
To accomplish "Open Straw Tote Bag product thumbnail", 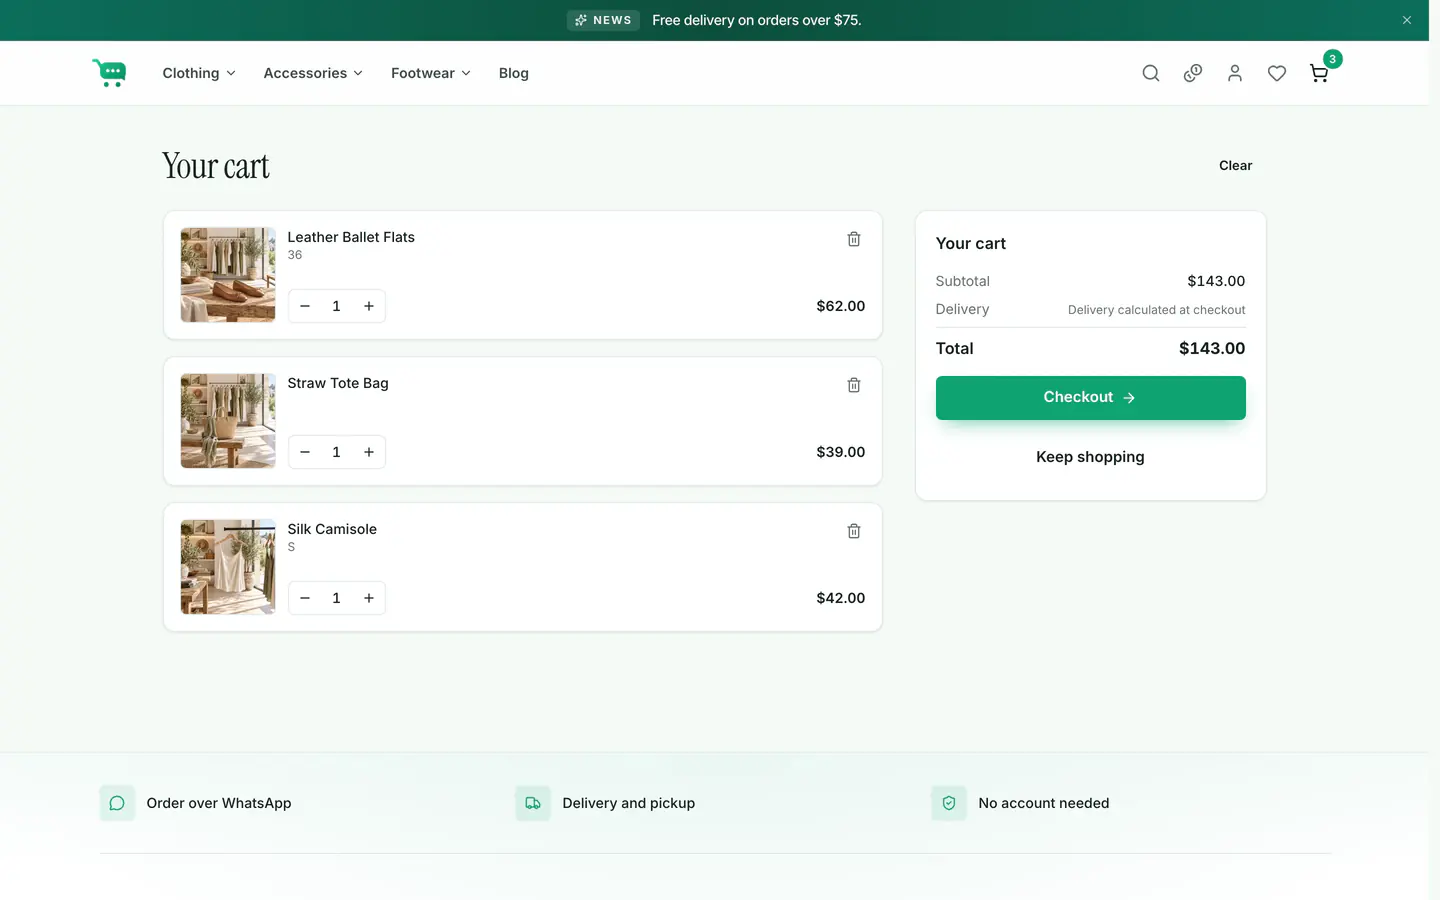I will pyautogui.click(x=228, y=421).
